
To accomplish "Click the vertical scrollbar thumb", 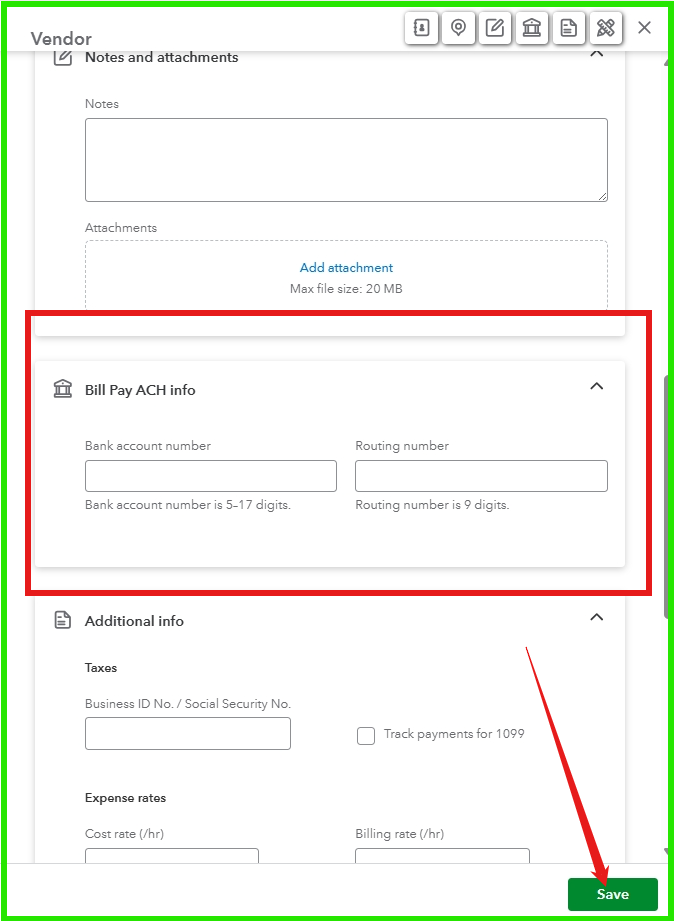I will (x=666, y=496).
